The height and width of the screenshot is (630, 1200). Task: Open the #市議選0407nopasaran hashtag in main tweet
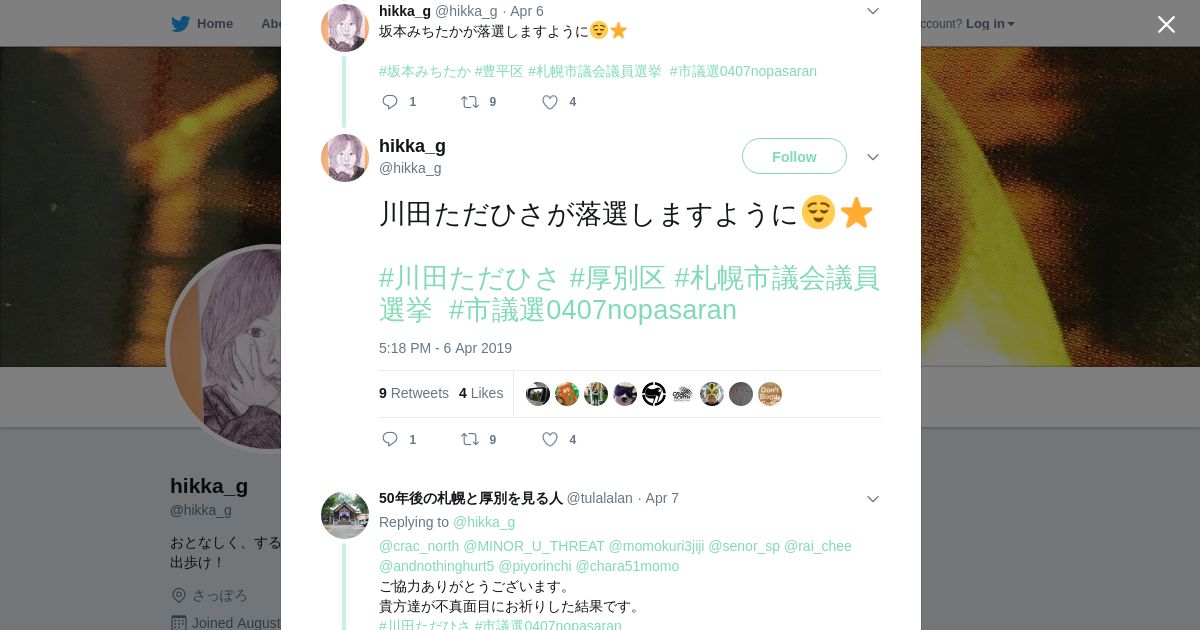[x=593, y=310]
